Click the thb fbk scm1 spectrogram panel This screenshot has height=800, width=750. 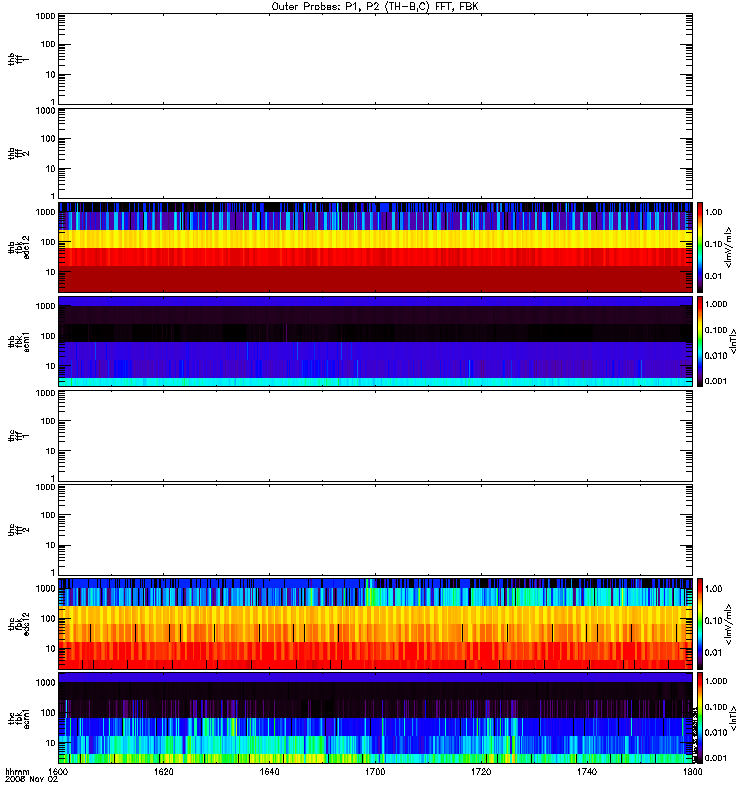(x=375, y=341)
